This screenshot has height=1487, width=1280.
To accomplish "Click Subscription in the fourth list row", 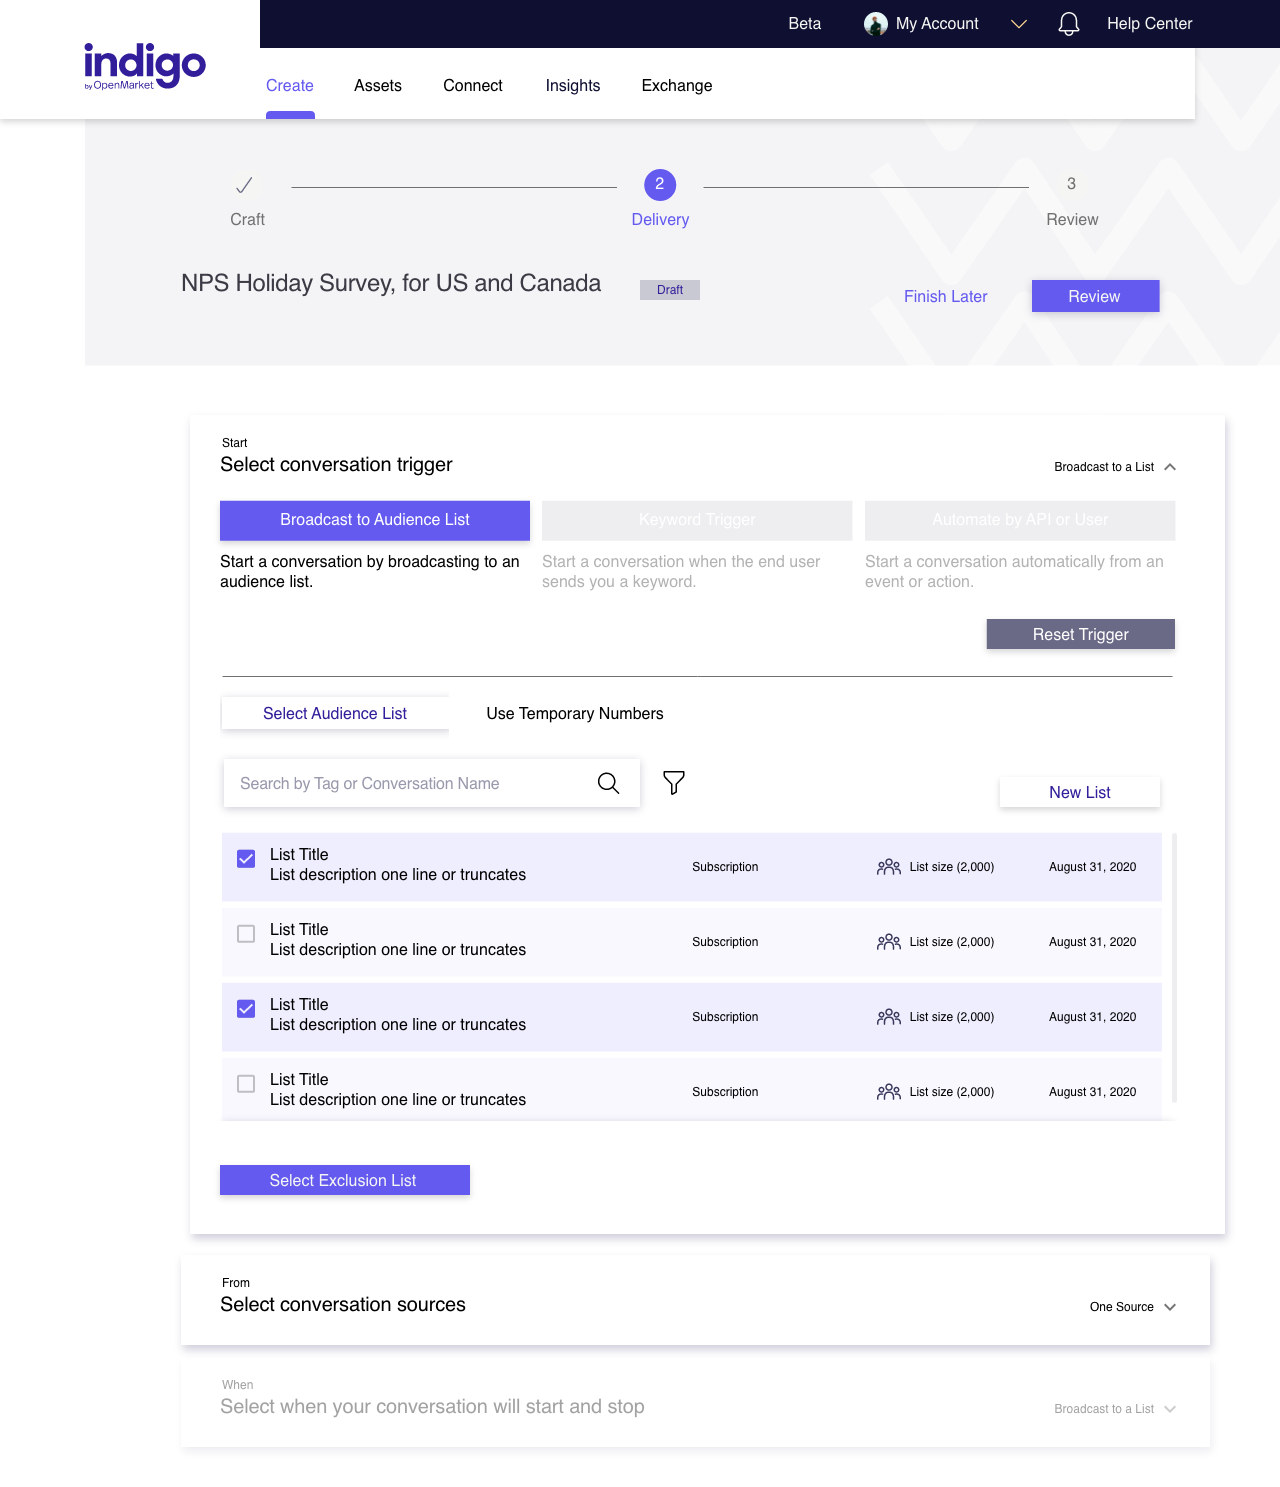I will coord(725,1092).
